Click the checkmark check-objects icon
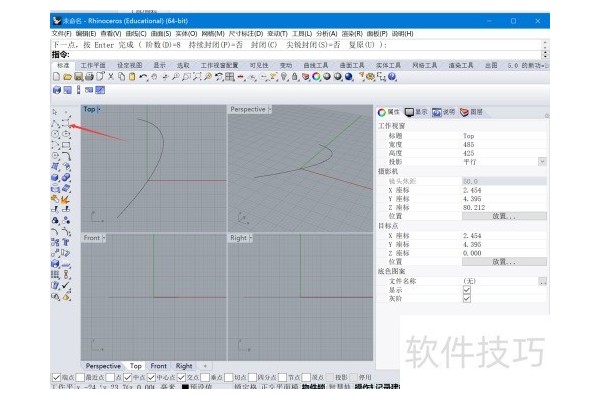The height and width of the screenshot is (400, 600). (66, 285)
